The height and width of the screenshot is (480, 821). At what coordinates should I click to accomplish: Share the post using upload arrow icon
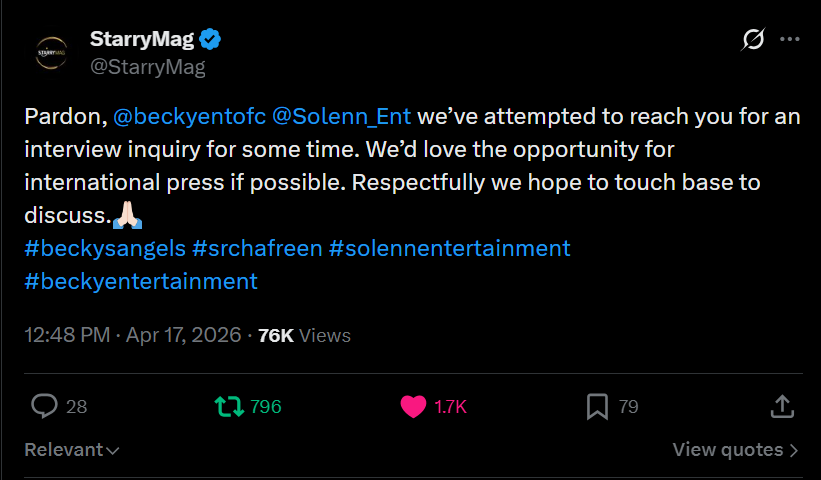[782, 406]
